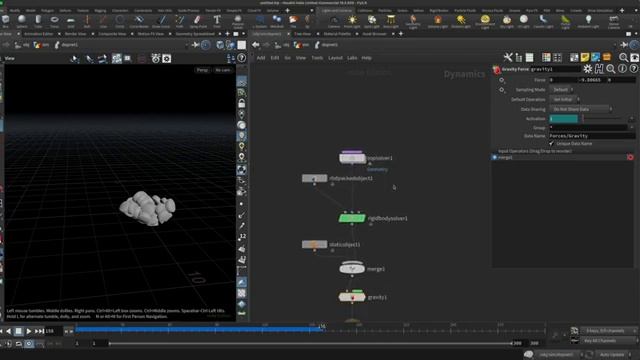Switch to the Render View pane tab

76,34
